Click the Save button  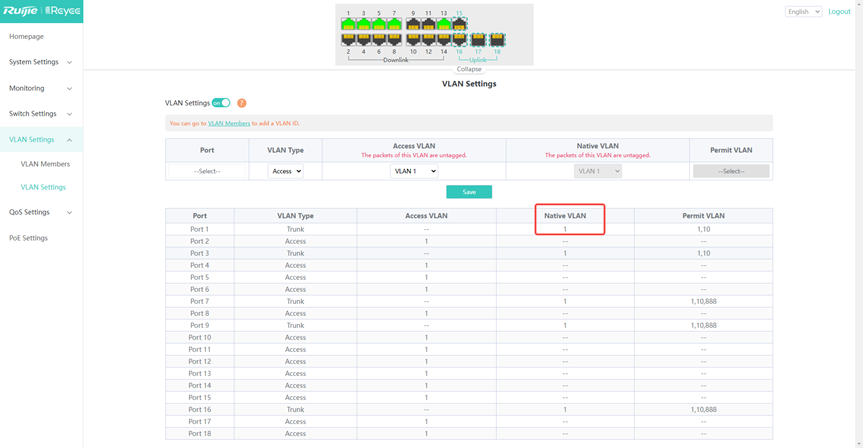click(469, 192)
